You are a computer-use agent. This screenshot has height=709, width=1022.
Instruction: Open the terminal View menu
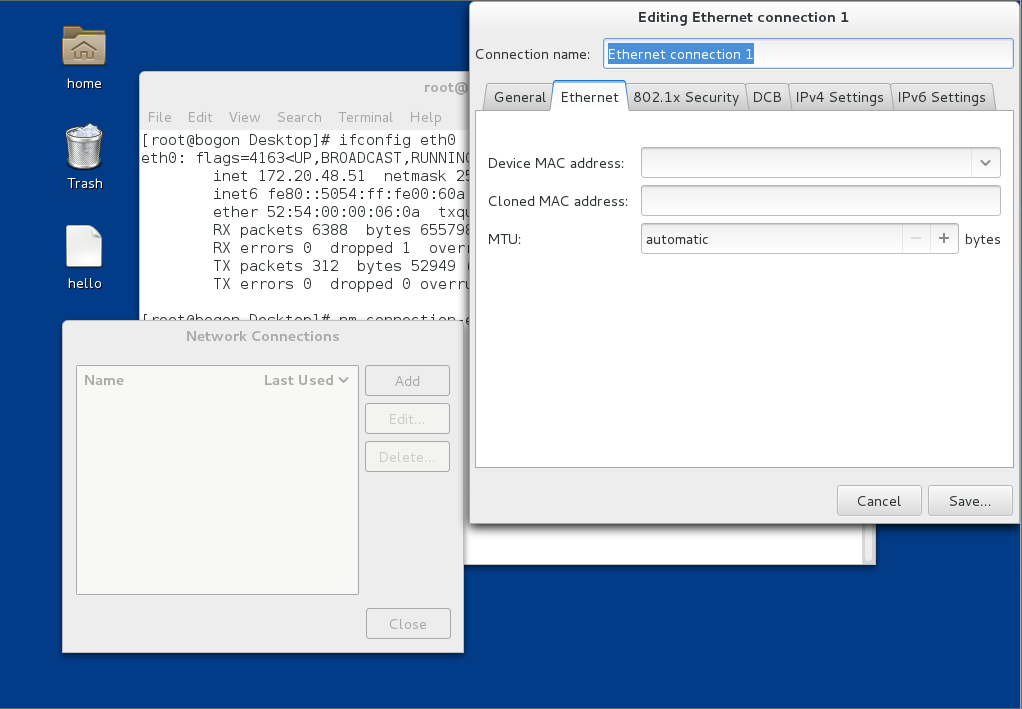pyautogui.click(x=244, y=117)
